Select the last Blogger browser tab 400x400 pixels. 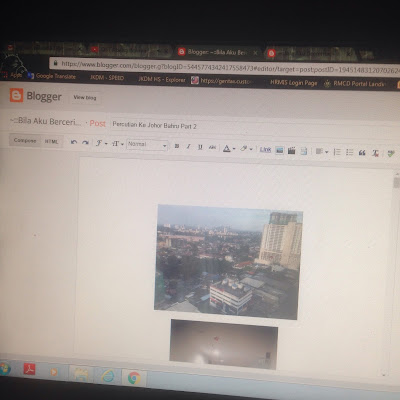310,53
